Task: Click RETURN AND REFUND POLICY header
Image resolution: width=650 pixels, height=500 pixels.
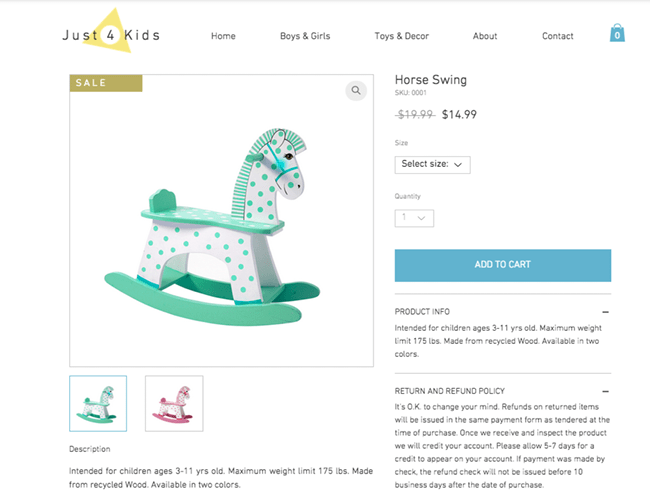Action: coord(449,391)
